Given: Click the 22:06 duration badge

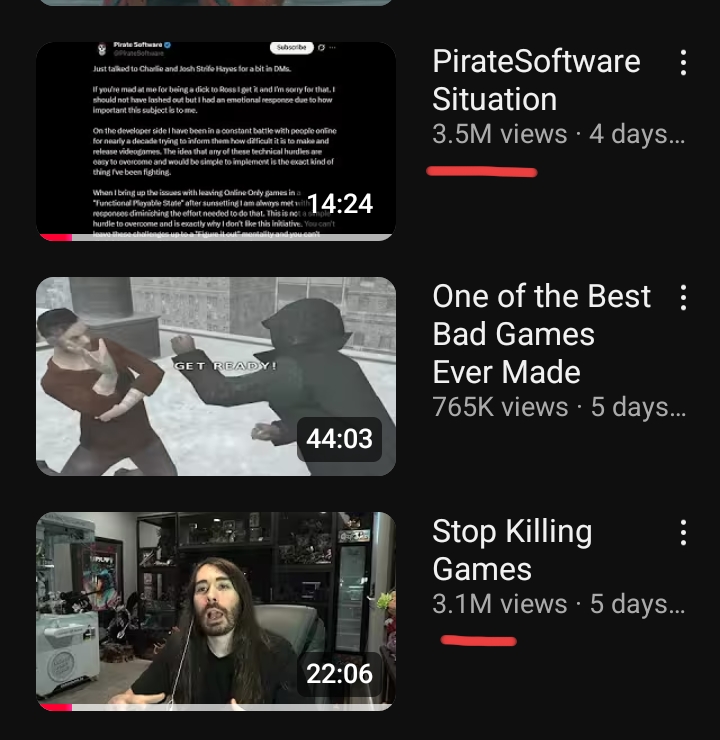Looking at the screenshot, I should coord(339,674).
